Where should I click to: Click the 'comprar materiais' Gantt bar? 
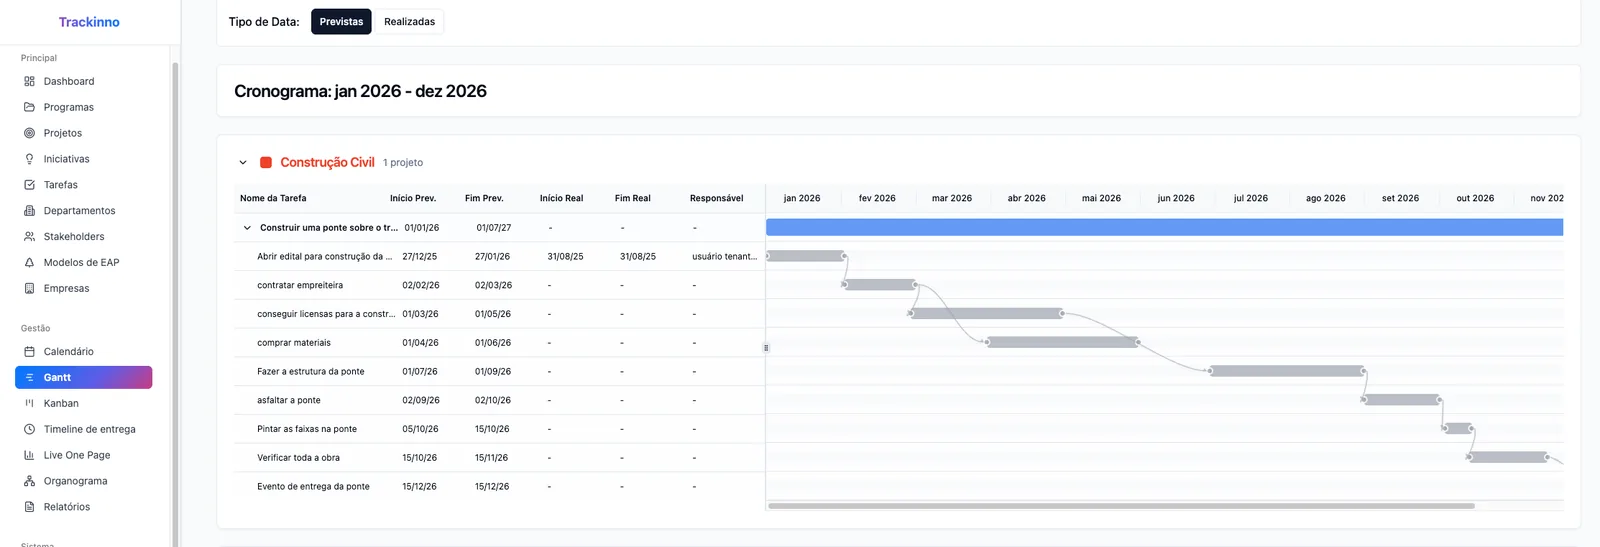[x=1062, y=342]
